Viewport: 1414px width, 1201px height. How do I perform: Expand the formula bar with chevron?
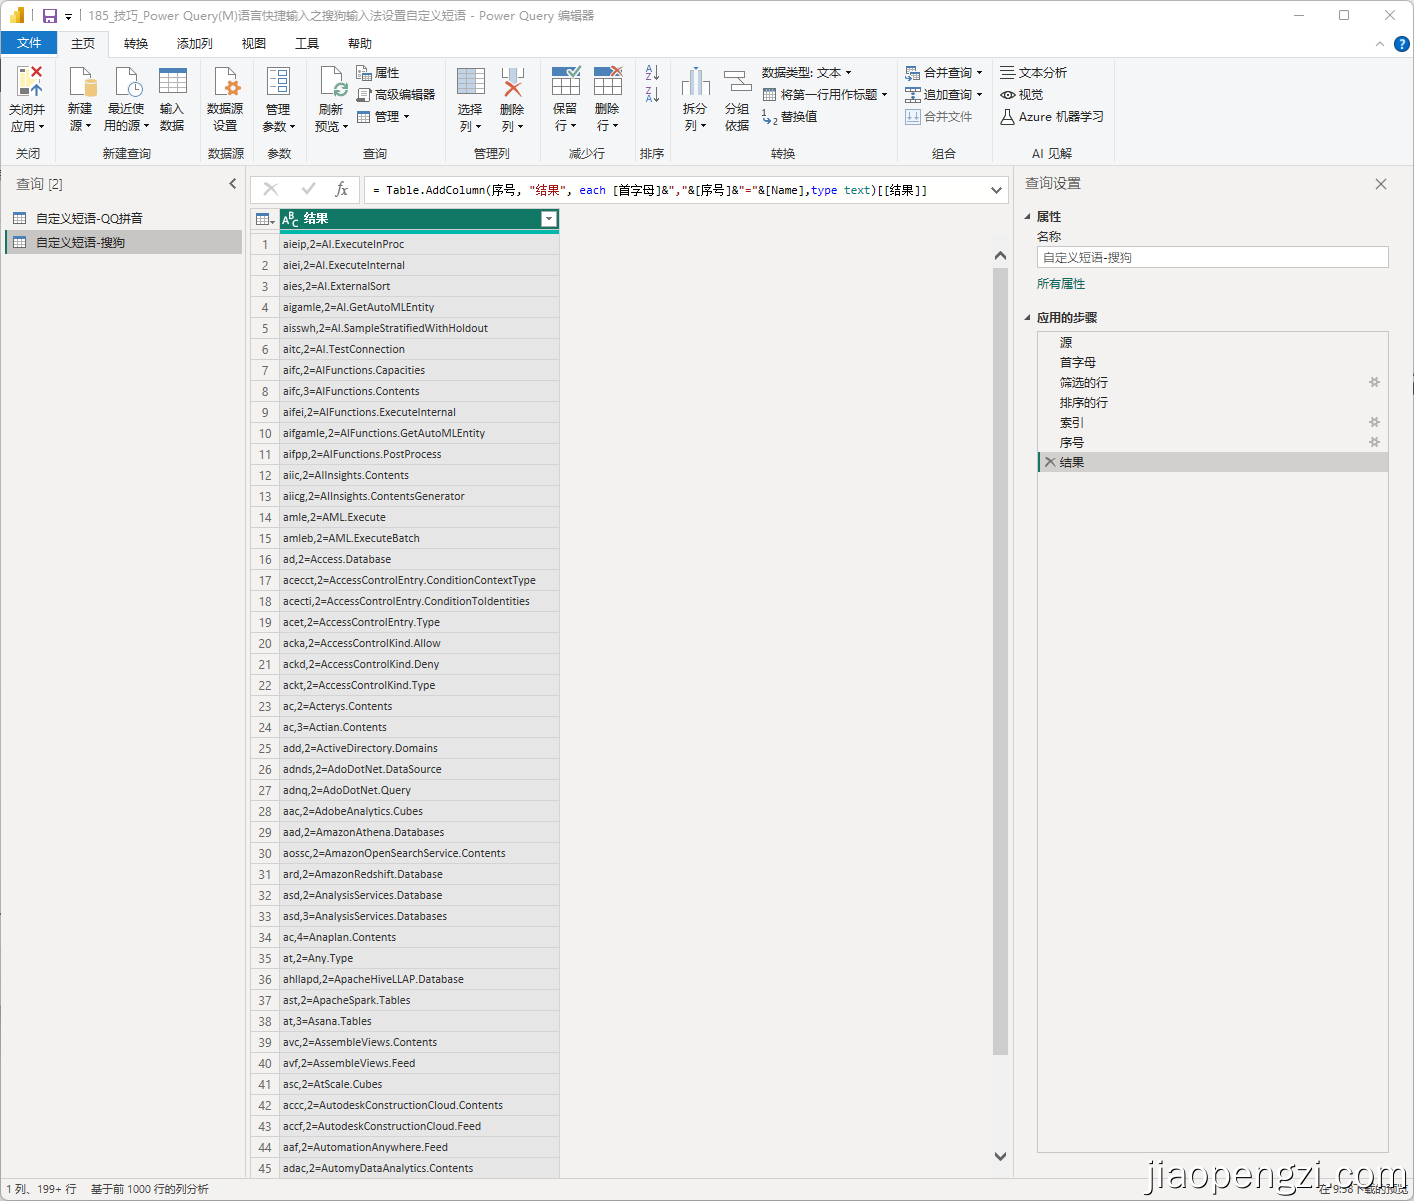tap(996, 190)
